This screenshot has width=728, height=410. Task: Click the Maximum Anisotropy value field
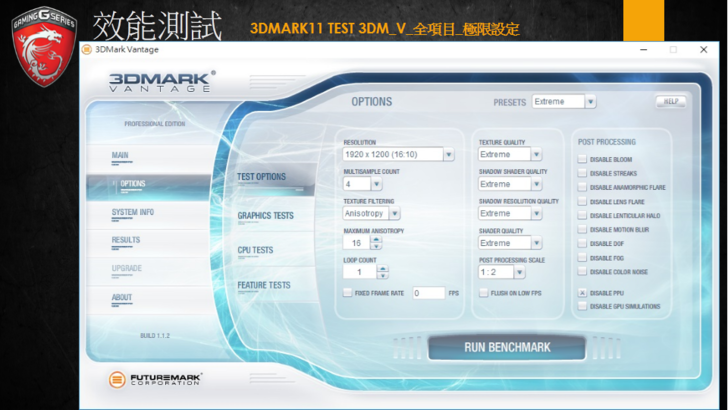pyautogui.click(x=357, y=243)
